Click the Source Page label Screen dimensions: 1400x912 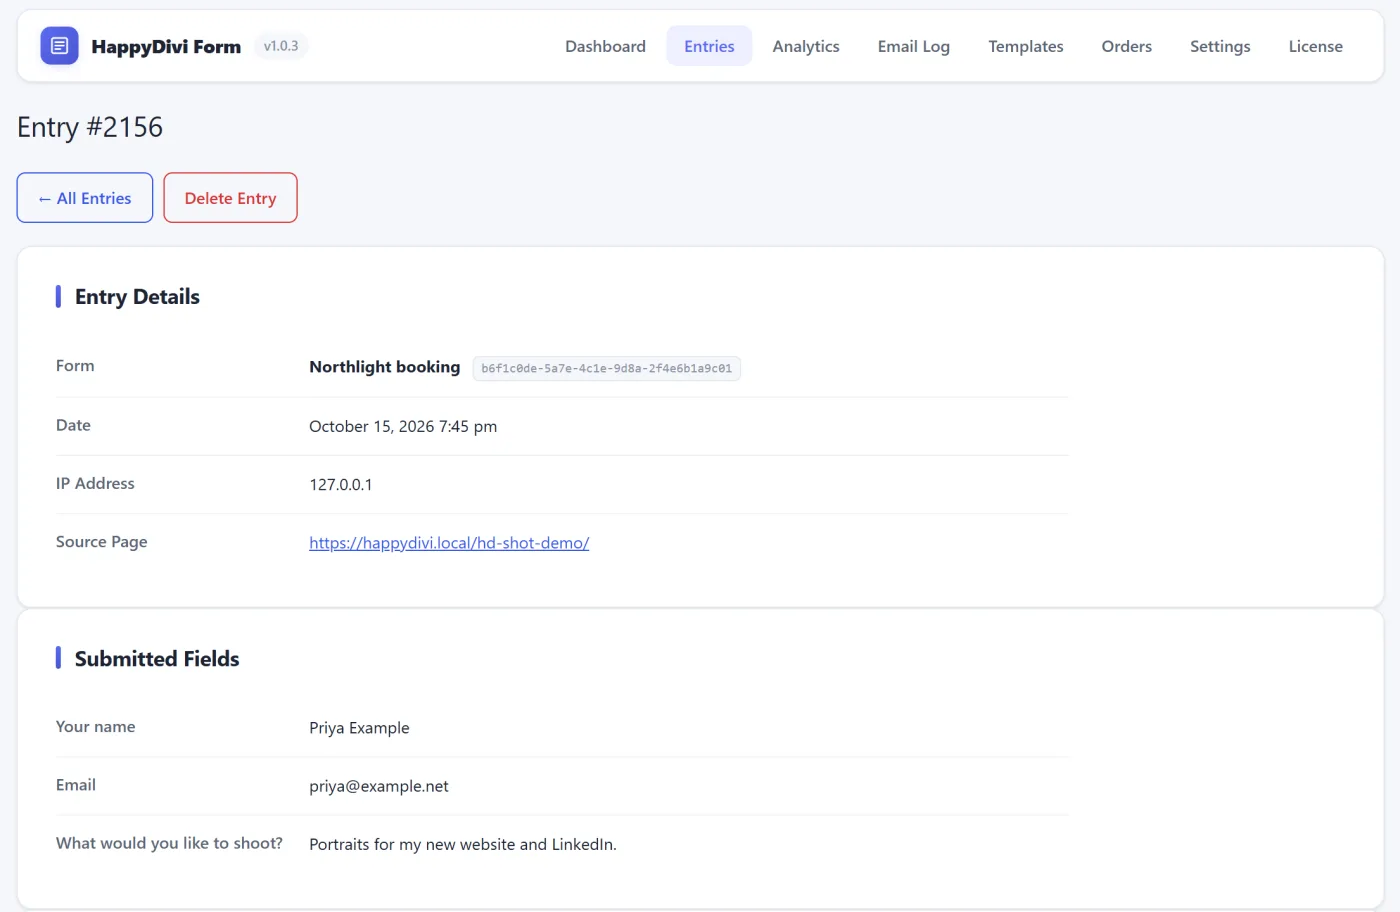tap(102, 542)
